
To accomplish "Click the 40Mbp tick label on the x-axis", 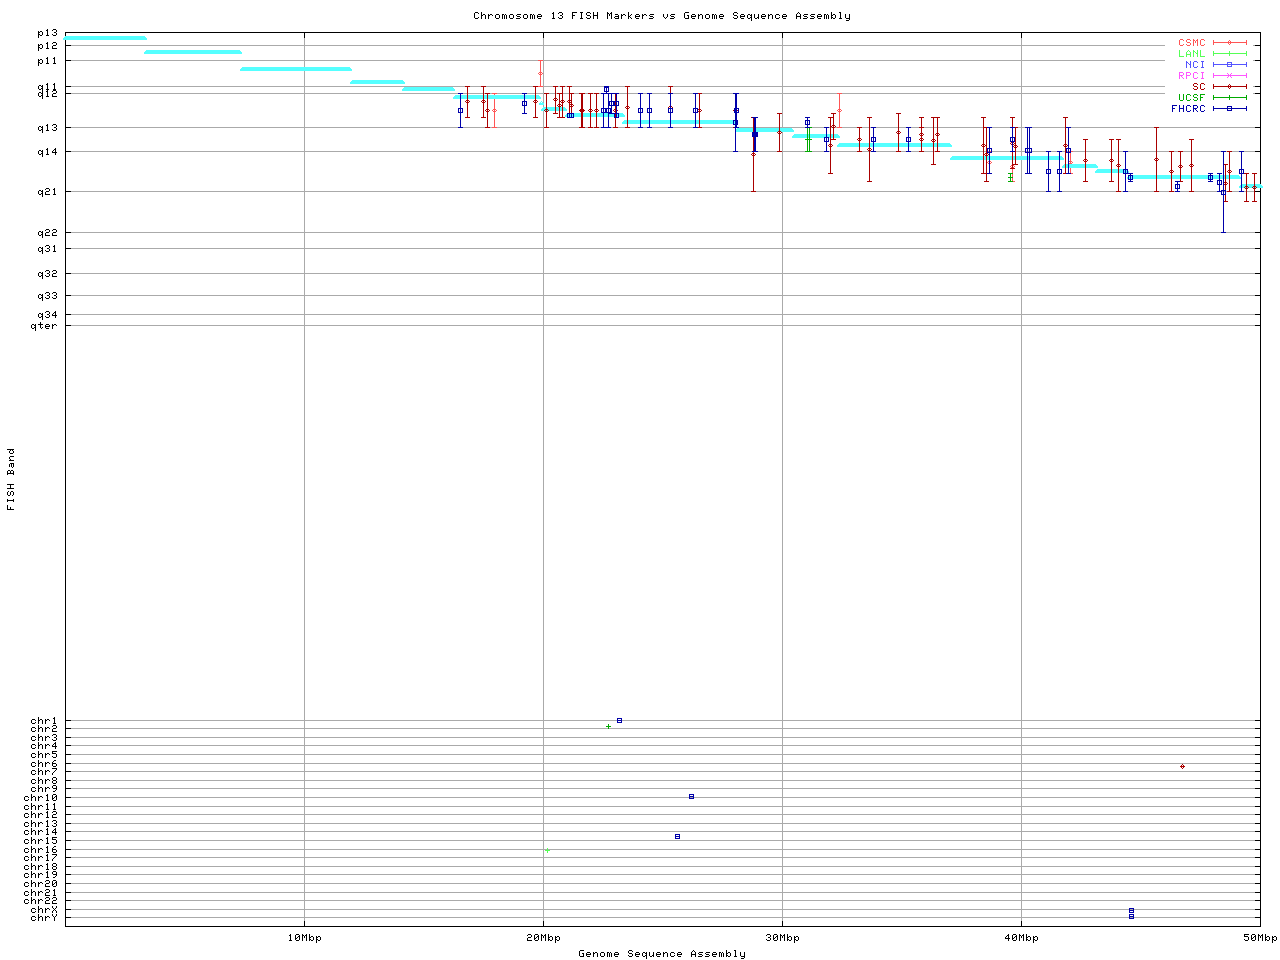I will tap(1021, 938).
